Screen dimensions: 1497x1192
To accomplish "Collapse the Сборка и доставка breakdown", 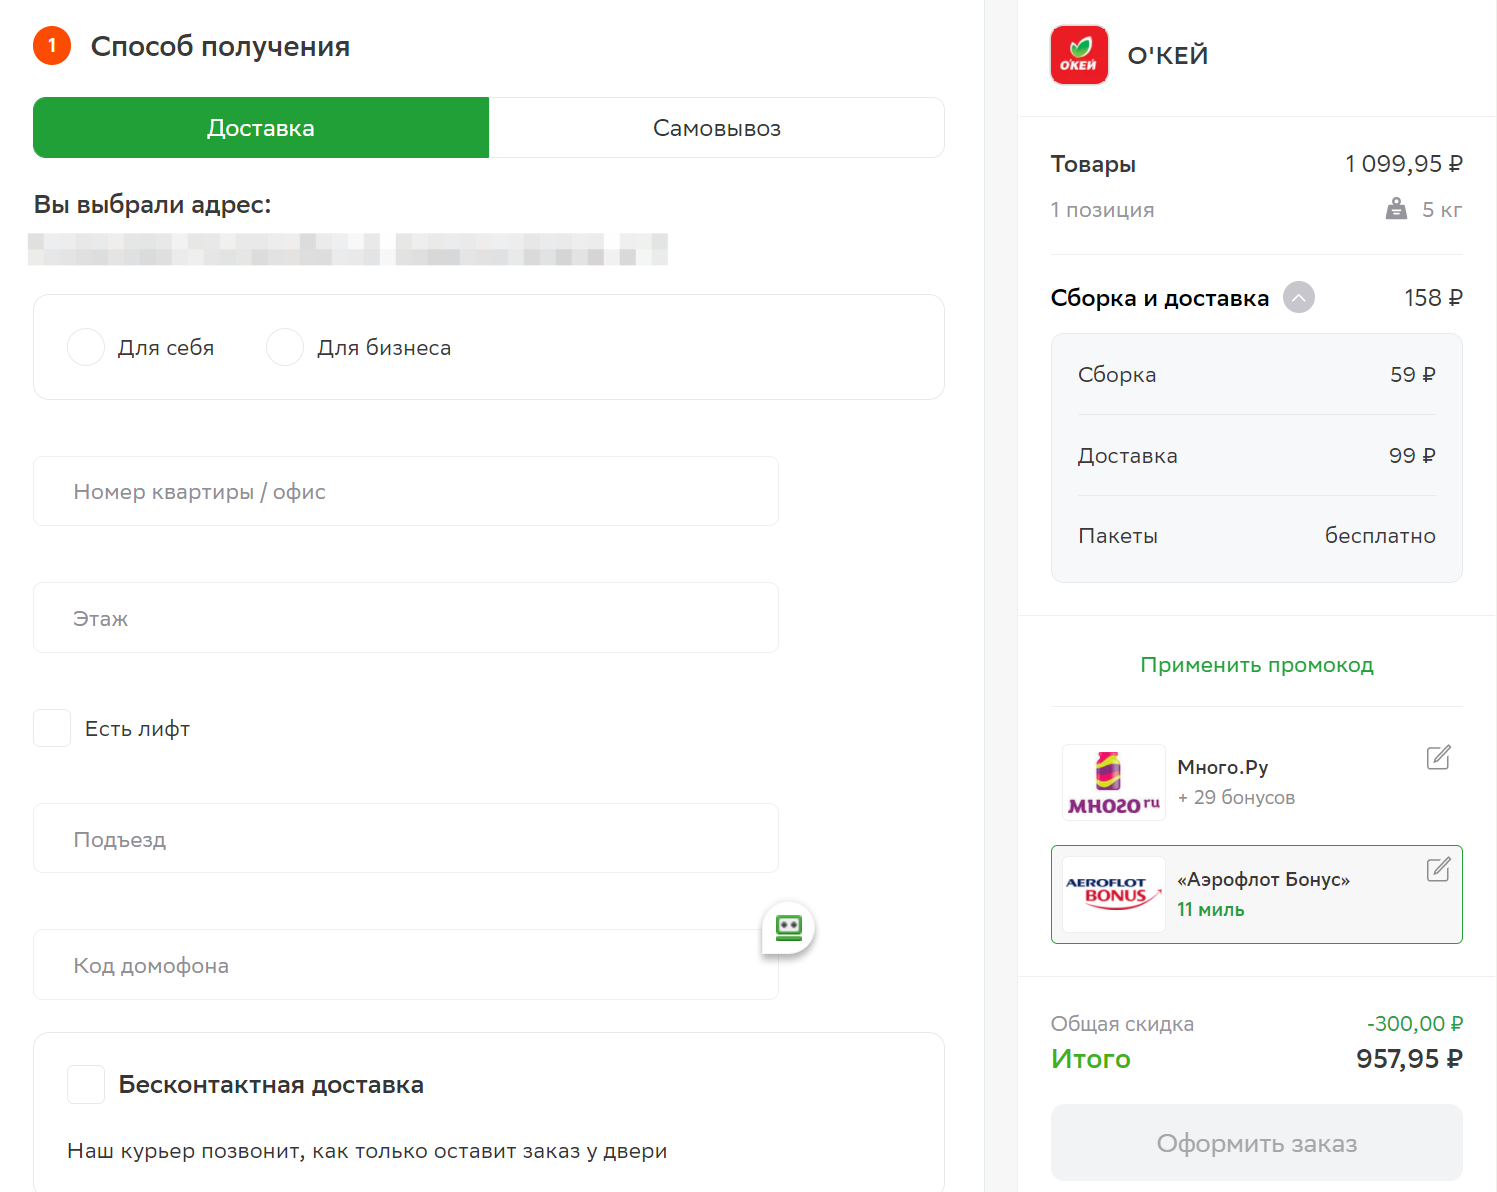I will click(x=1299, y=297).
